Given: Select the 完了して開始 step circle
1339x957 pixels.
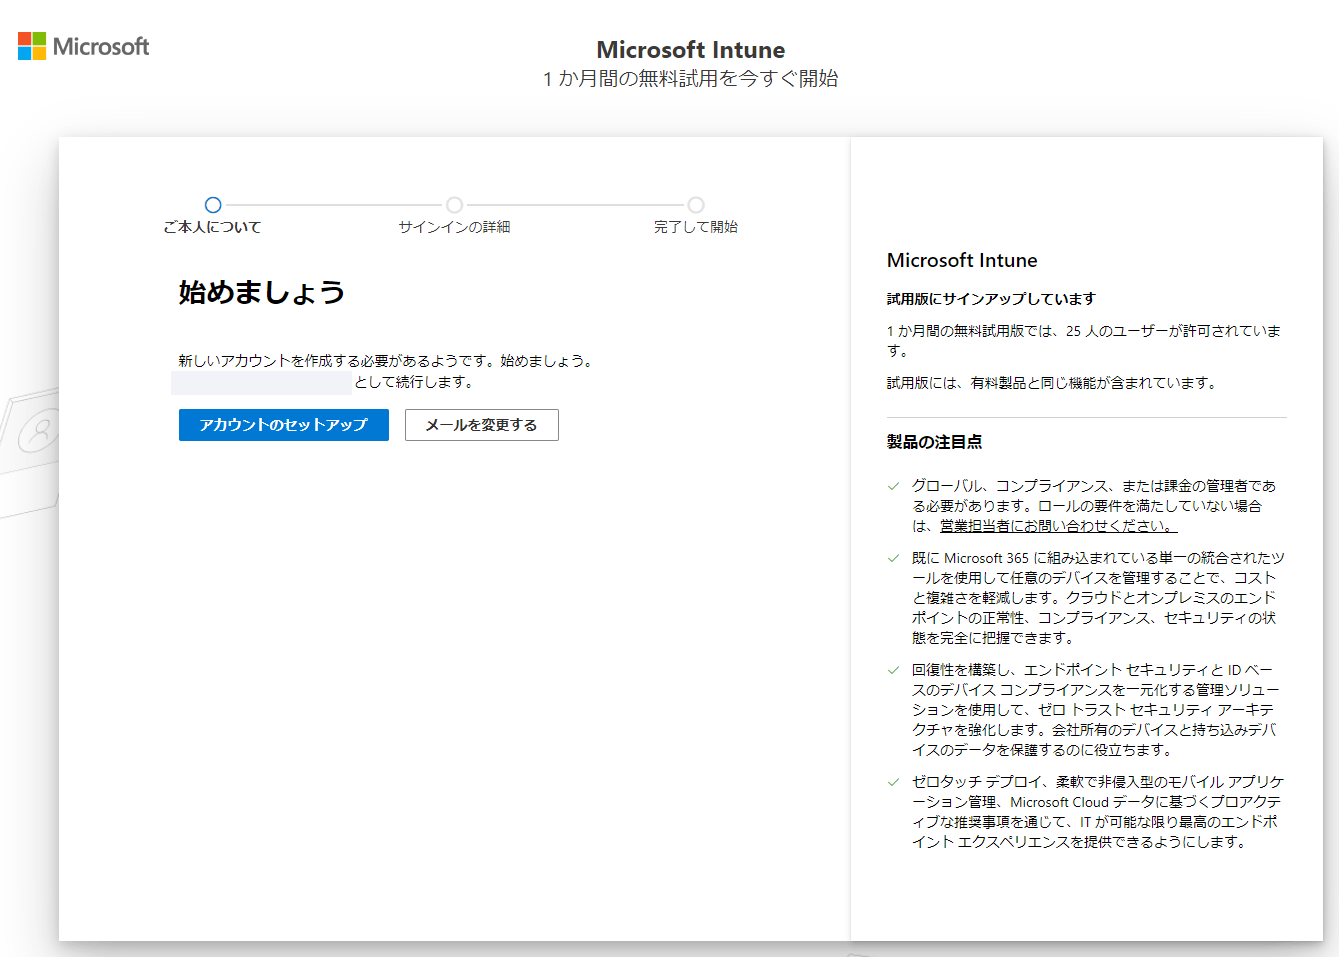Looking at the screenshot, I should point(696,205).
